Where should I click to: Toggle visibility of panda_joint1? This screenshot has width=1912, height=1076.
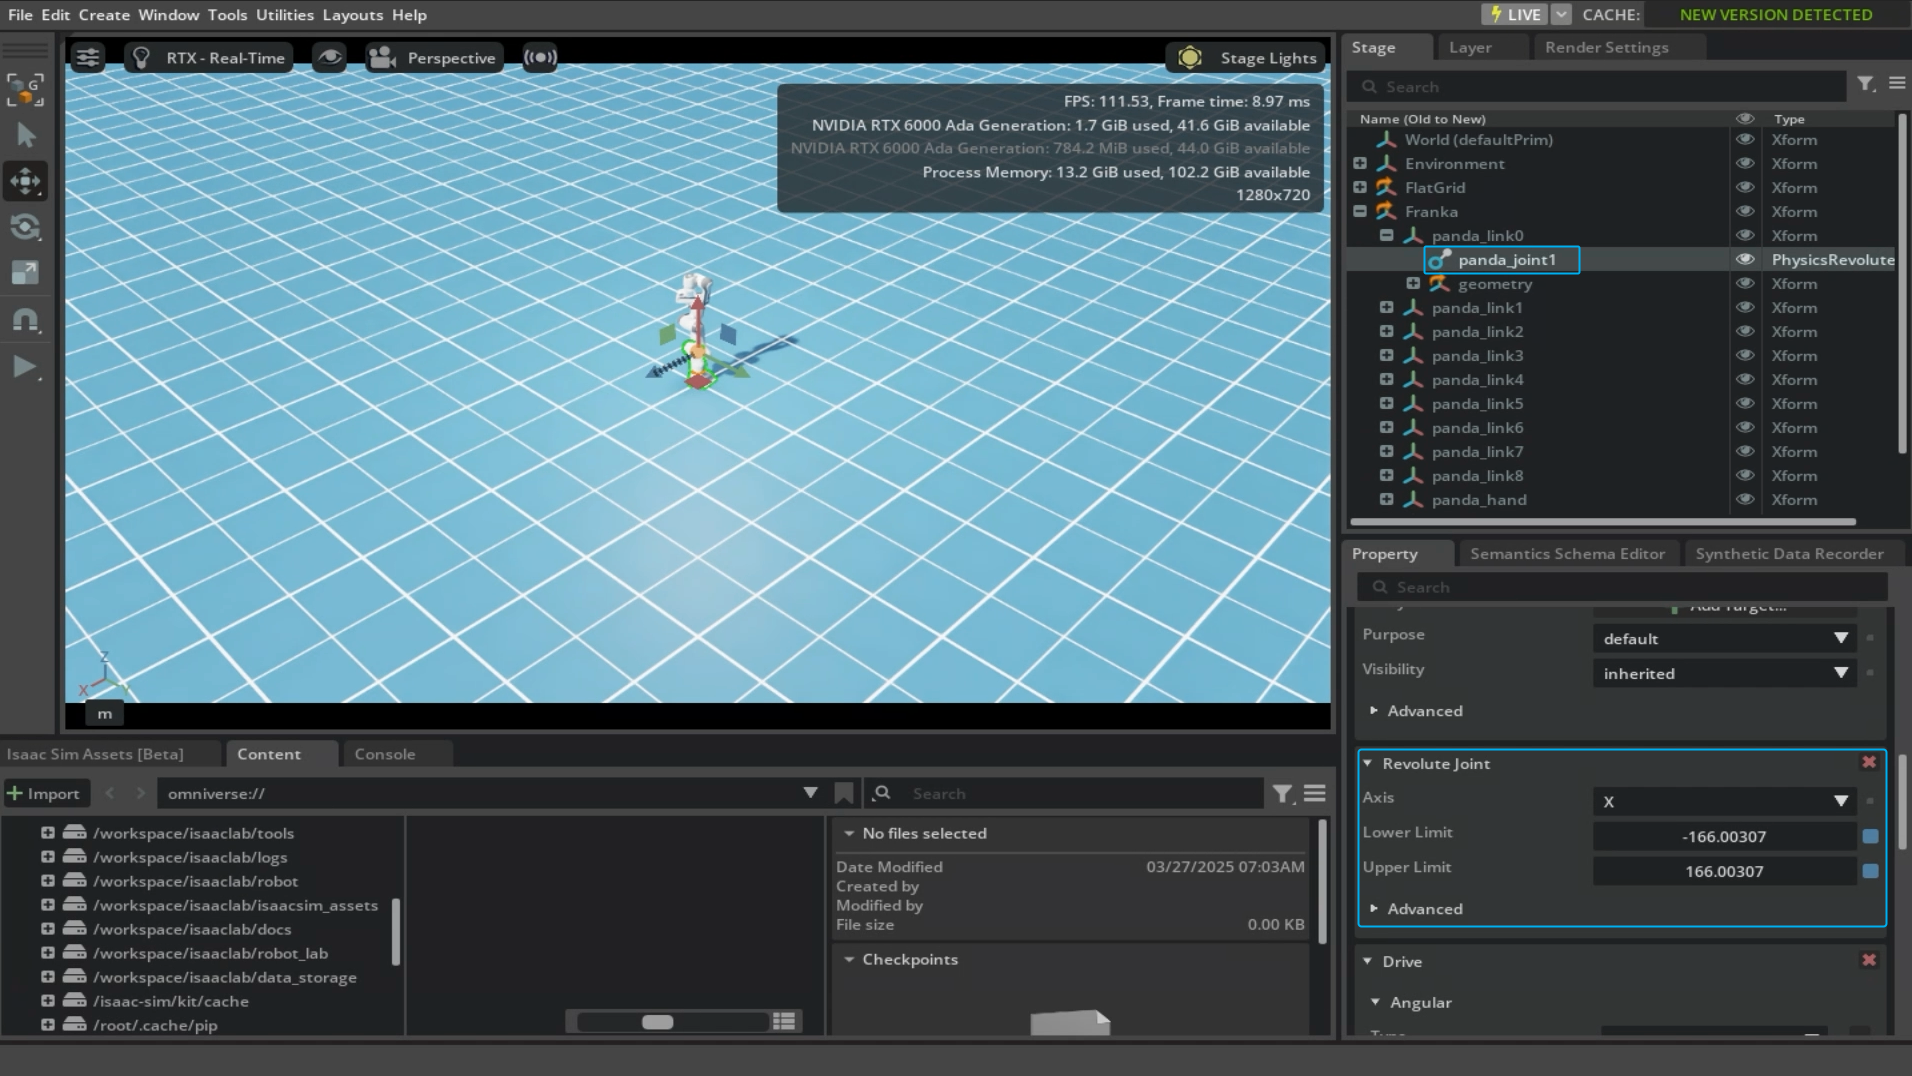coord(1745,259)
